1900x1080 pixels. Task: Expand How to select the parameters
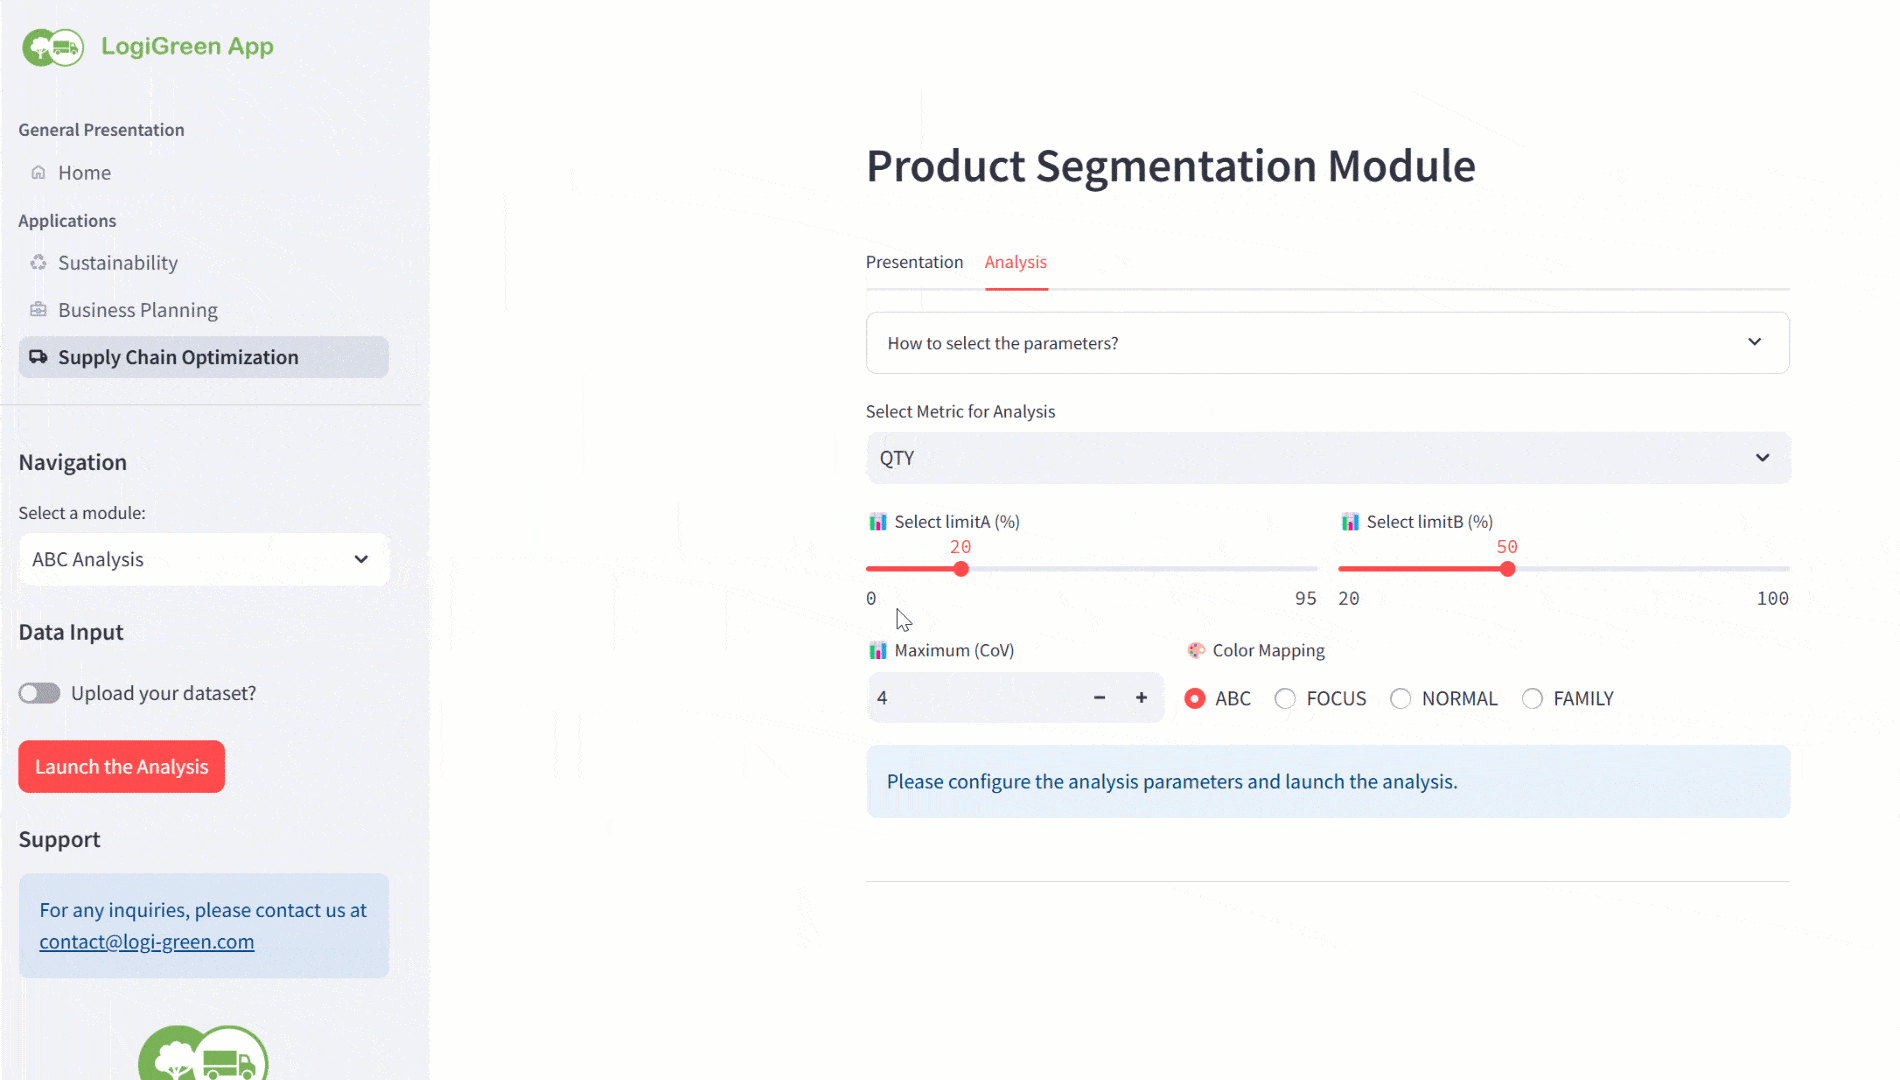(1328, 343)
